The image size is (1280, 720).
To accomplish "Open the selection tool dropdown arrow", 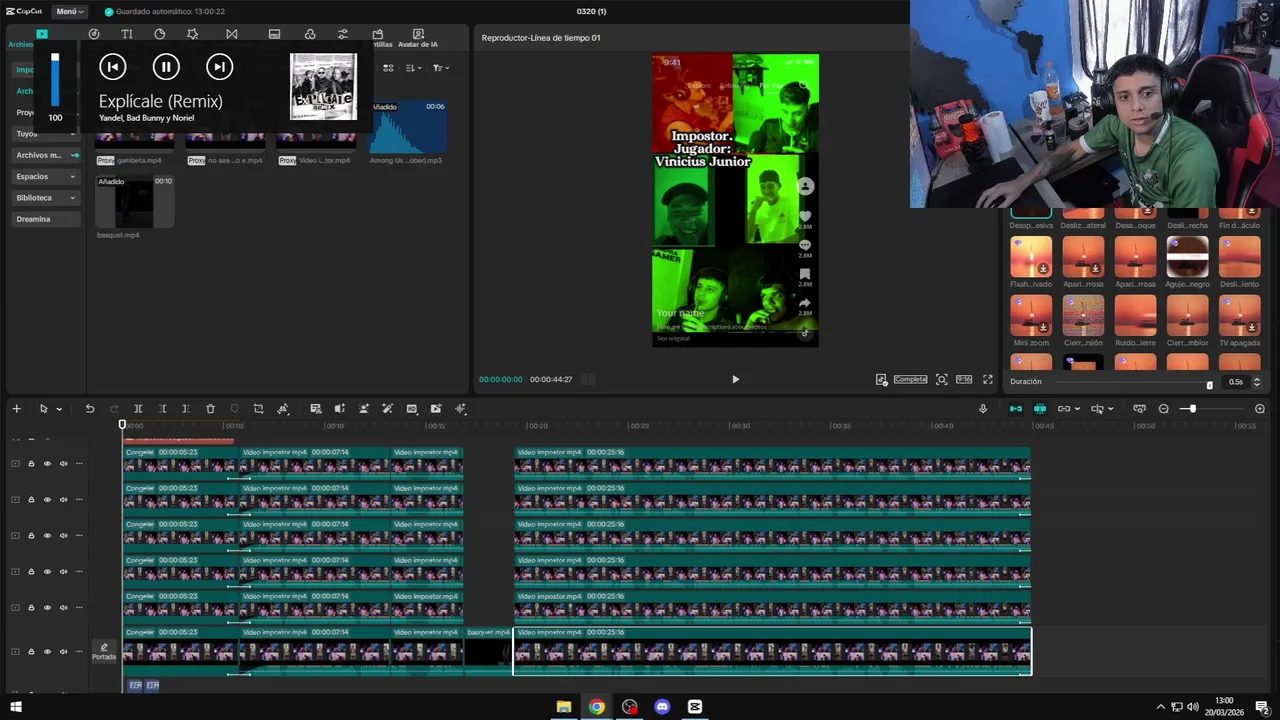I will pyautogui.click(x=59, y=409).
